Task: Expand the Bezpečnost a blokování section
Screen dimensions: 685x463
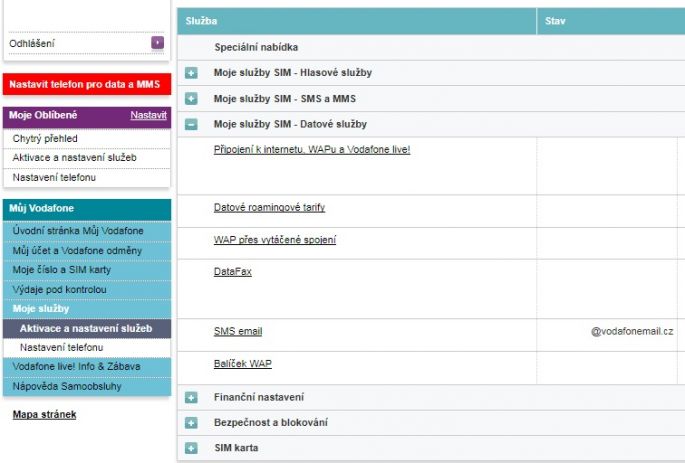Action: pos(191,423)
